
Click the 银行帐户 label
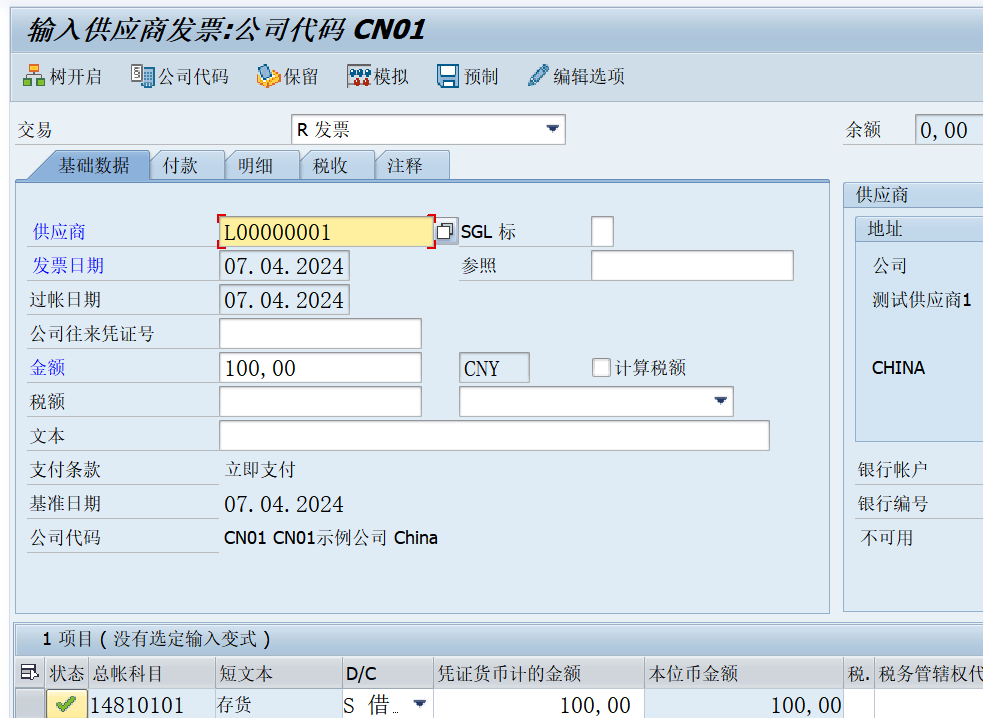(893, 470)
